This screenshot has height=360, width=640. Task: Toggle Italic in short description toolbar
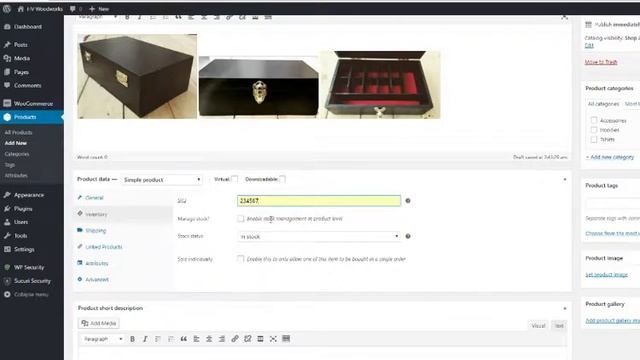pyautogui.click(x=145, y=339)
